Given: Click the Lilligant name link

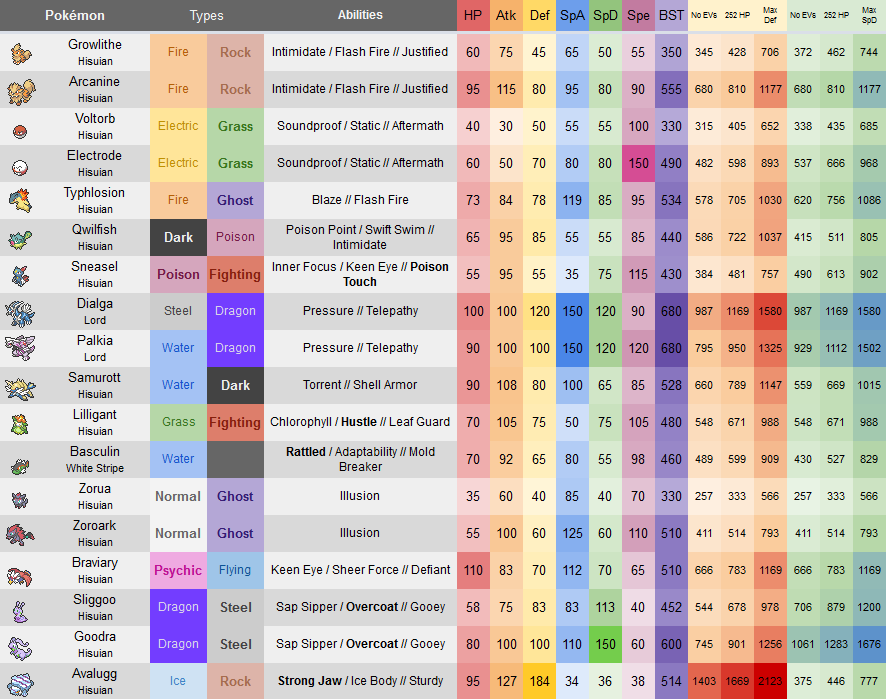Looking at the screenshot, I should 95,415.
